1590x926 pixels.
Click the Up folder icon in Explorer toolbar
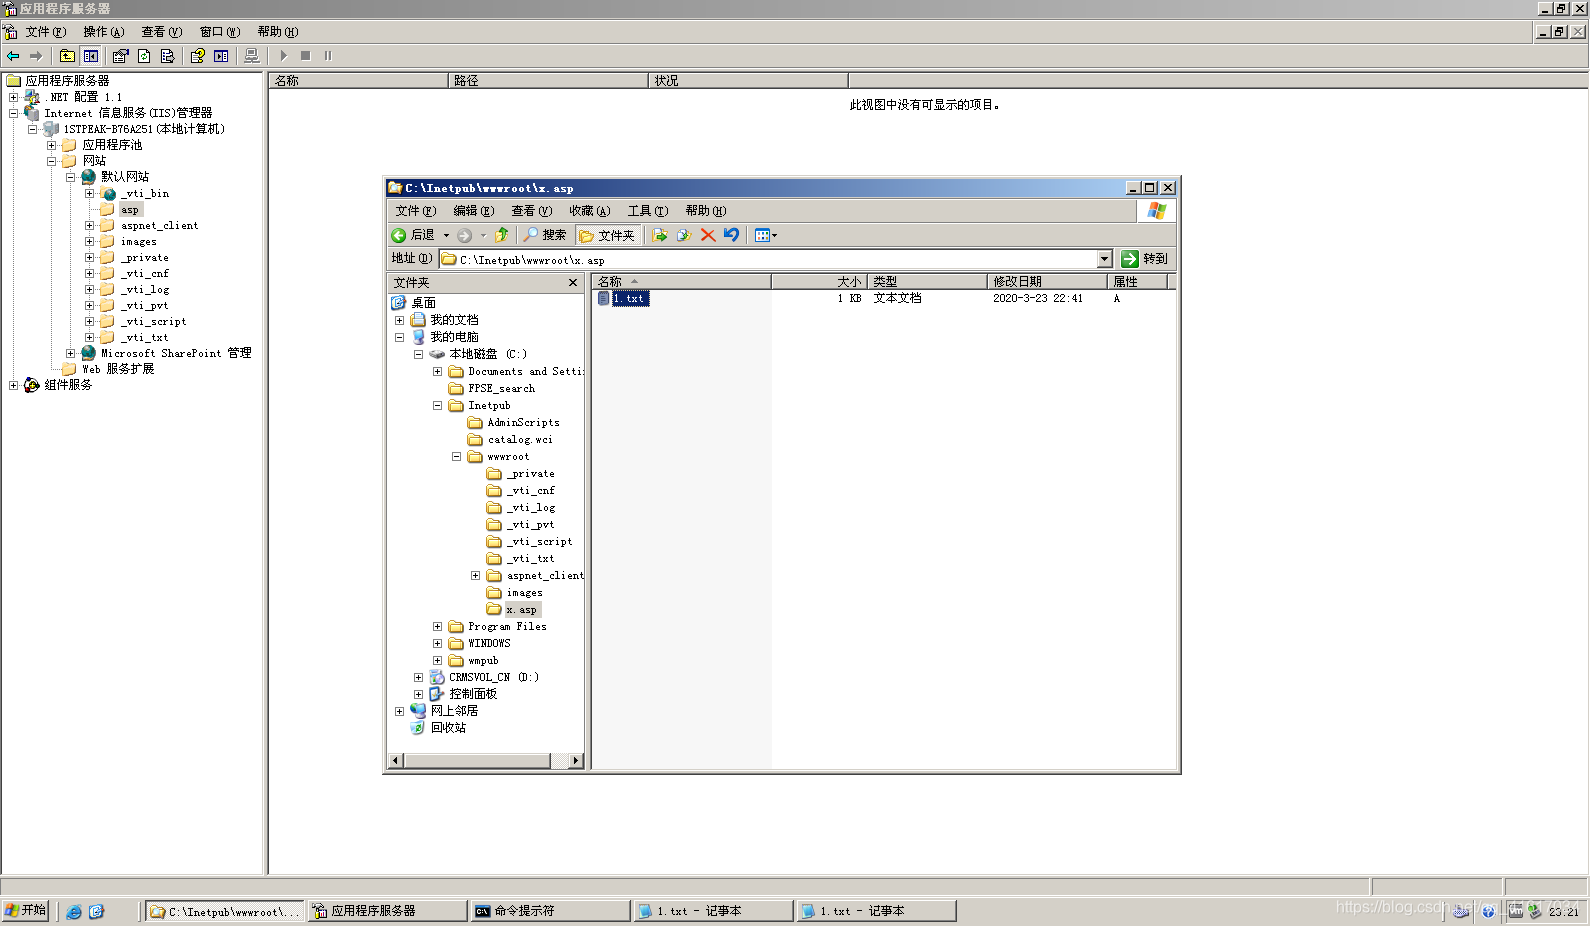pos(502,235)
